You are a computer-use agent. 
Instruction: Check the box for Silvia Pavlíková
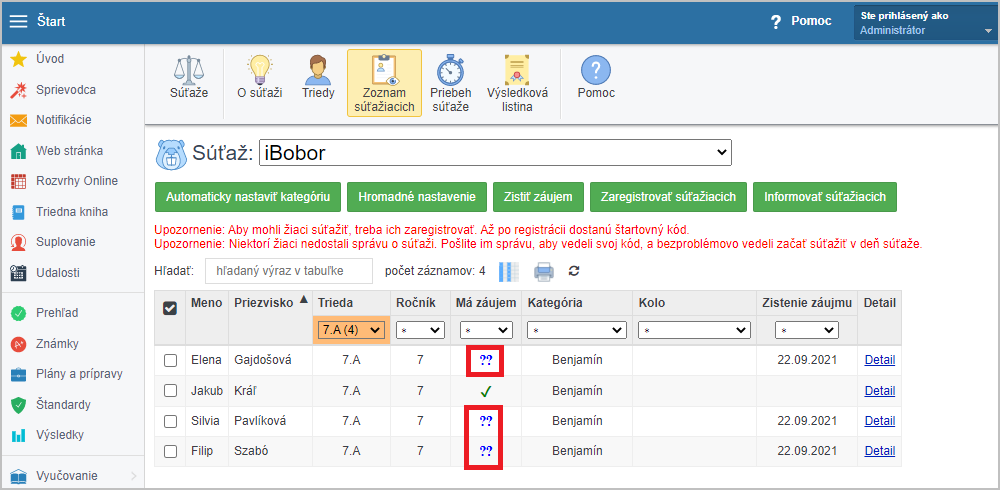(170, 421)
